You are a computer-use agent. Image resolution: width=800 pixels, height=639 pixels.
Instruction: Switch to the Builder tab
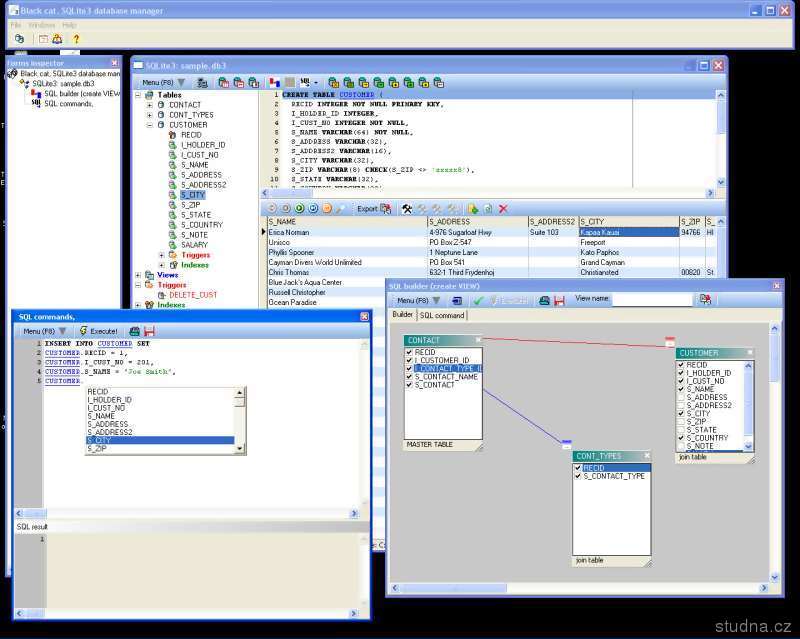(403, 314)
